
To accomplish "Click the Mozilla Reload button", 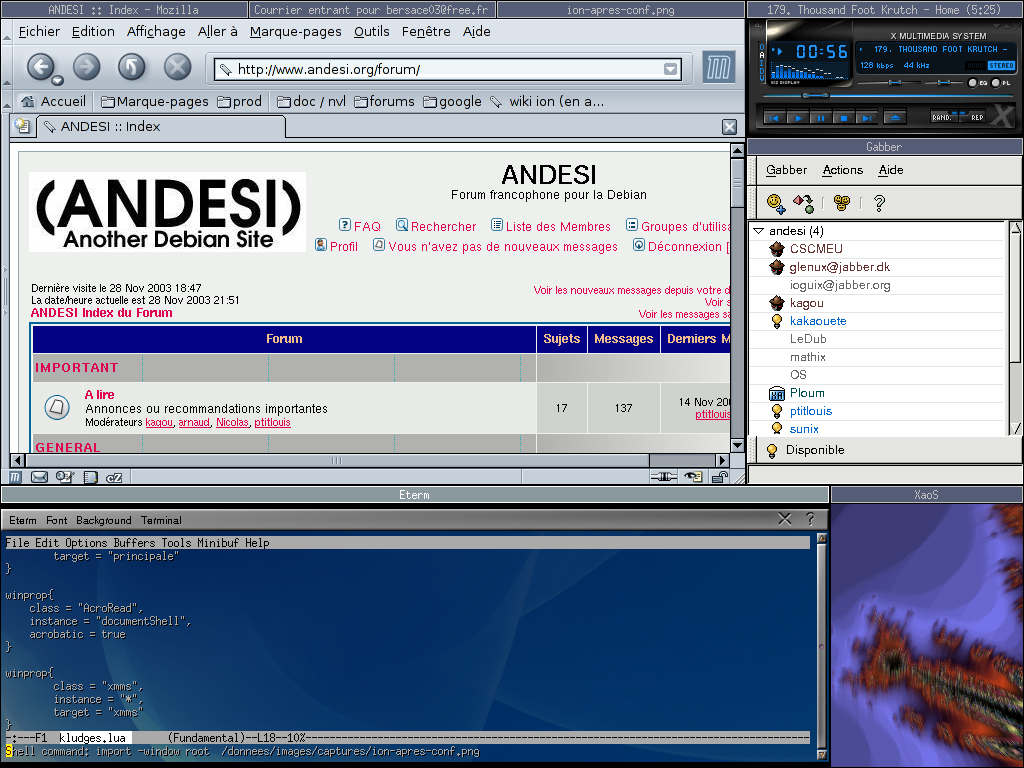I will pos(131,67).
